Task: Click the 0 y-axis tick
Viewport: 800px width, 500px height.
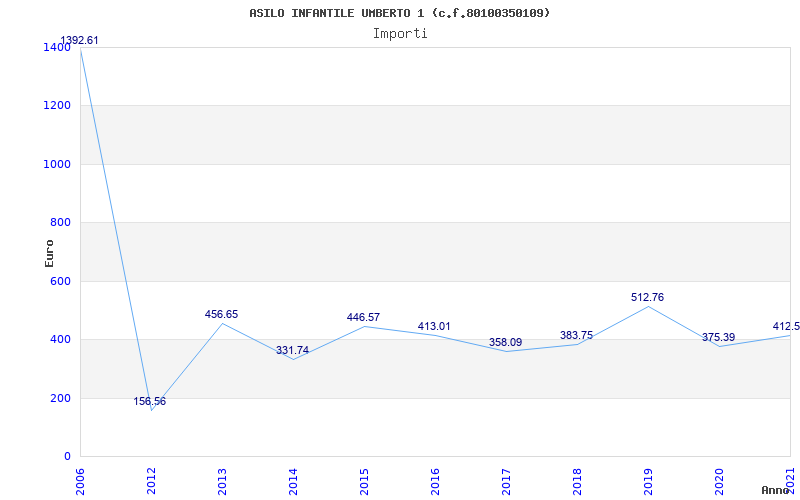Action: [x=67, y=456]
